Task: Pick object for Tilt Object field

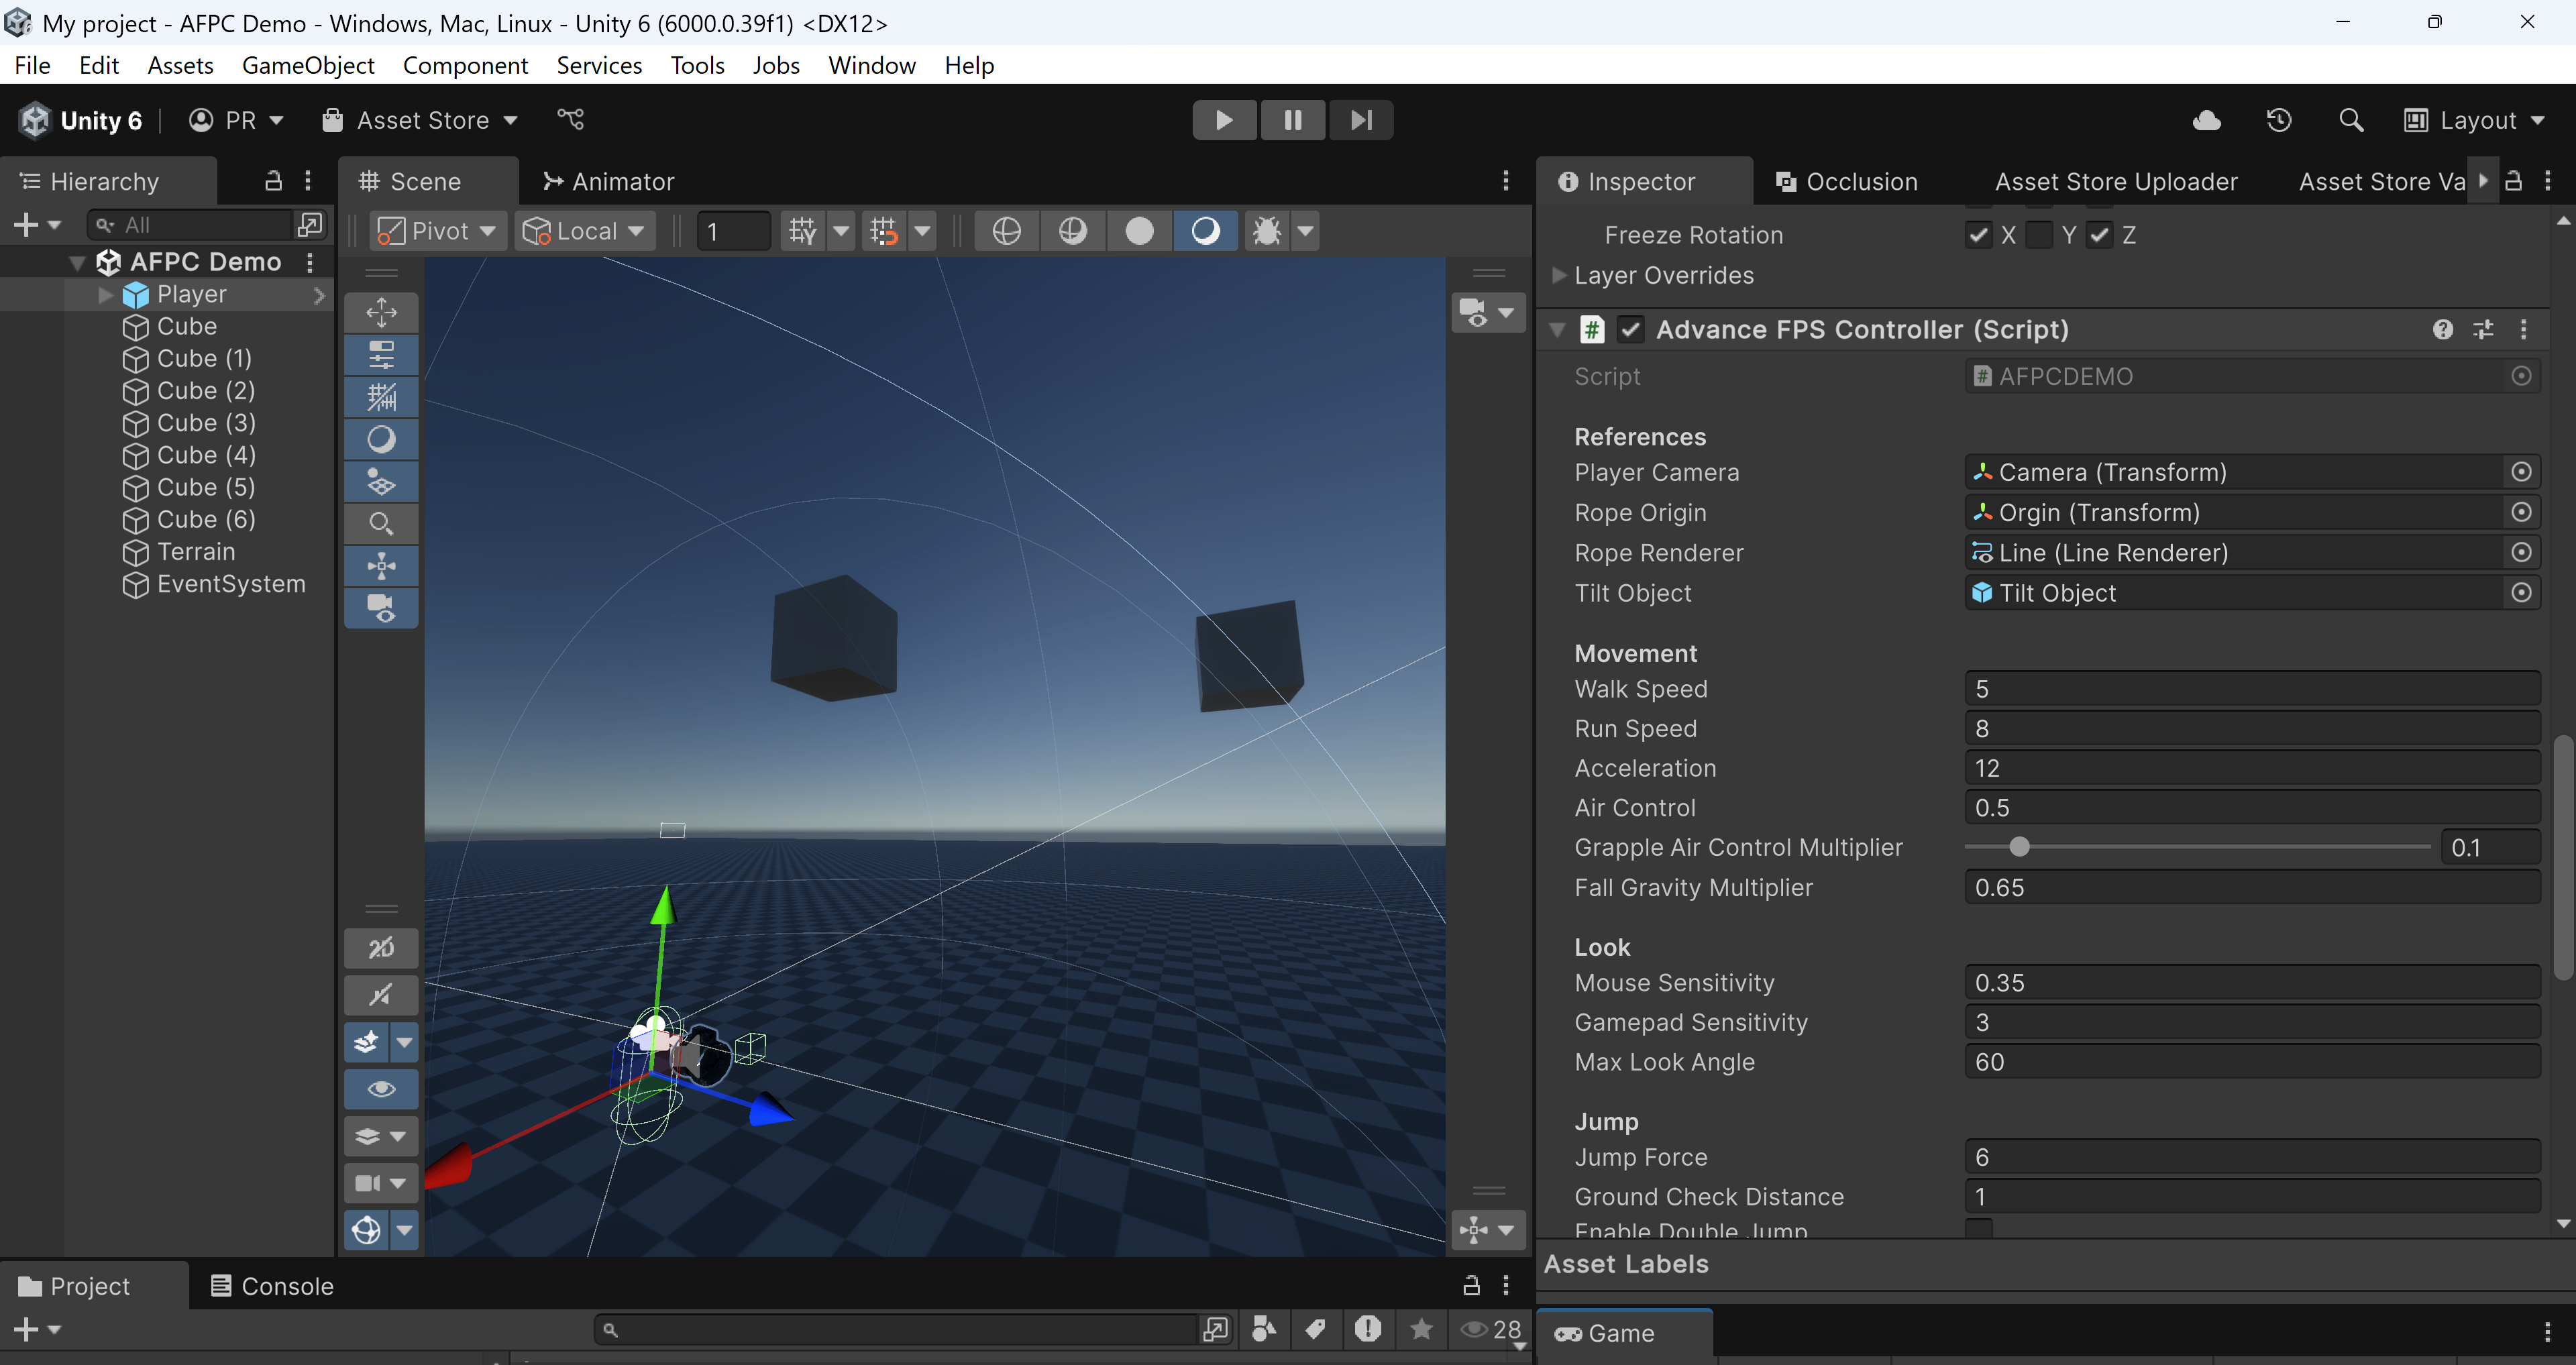Action: [x=2521, y=593]
